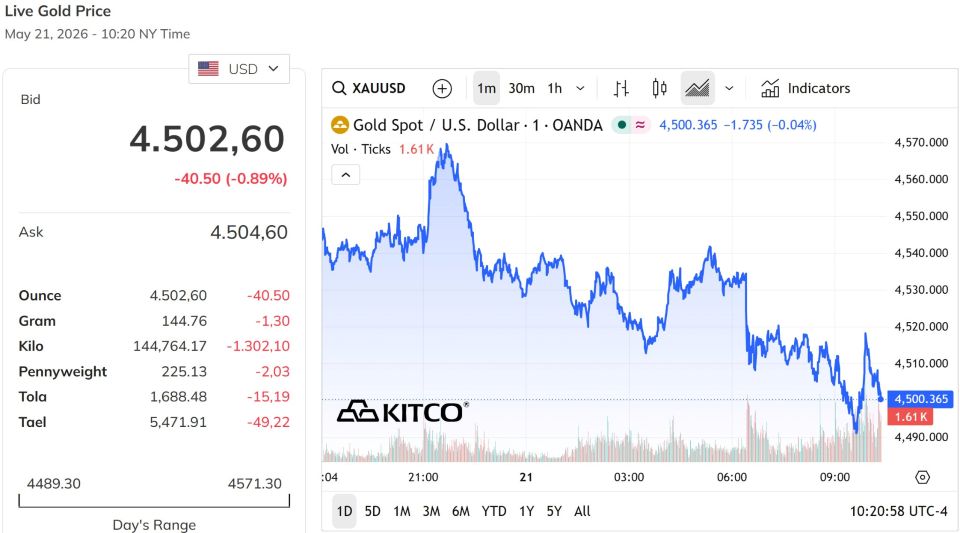Switch interval to 30m
This screenshot has height=533, width=960.
[x=522, y=88]
